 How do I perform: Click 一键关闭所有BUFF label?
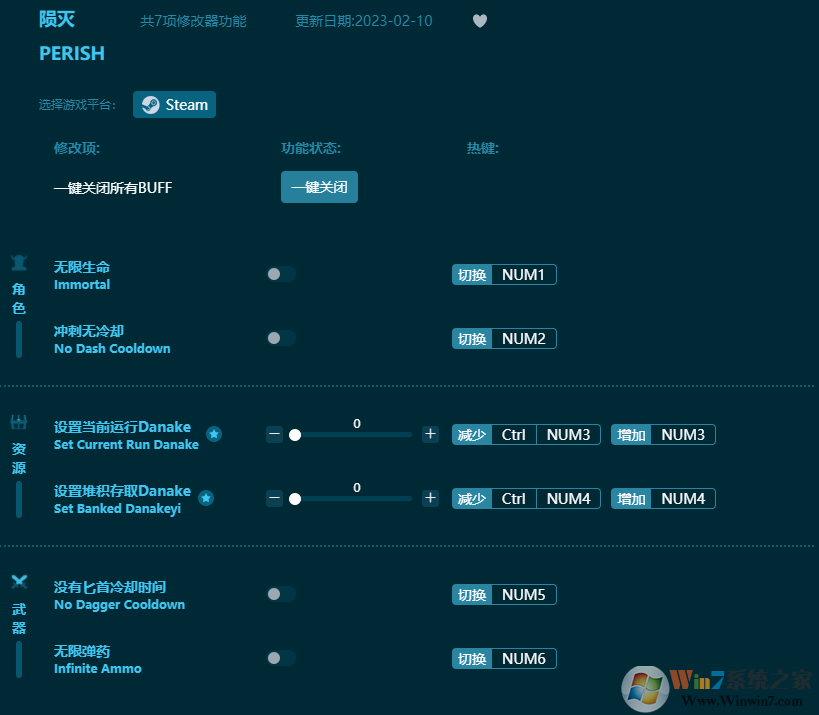[x=113, y=187]
